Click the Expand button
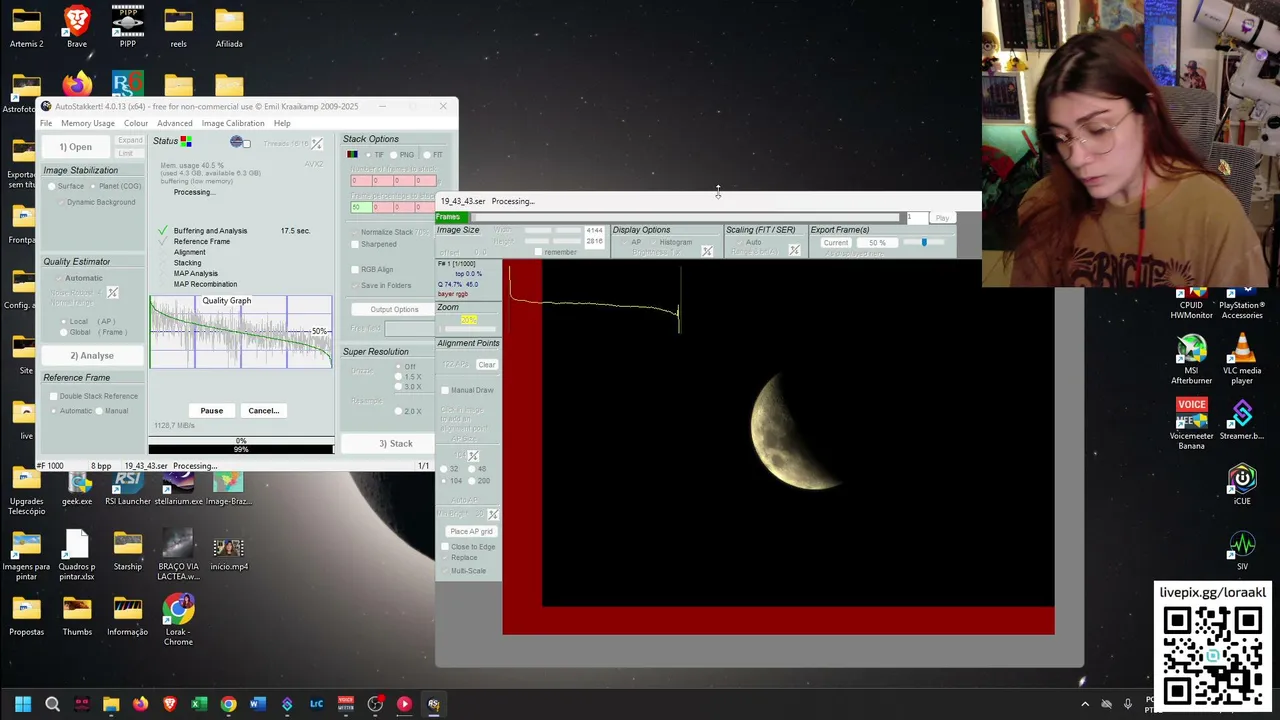This screenshot has width=1280, height=720. pyautogui.click(x=130, y=140)
